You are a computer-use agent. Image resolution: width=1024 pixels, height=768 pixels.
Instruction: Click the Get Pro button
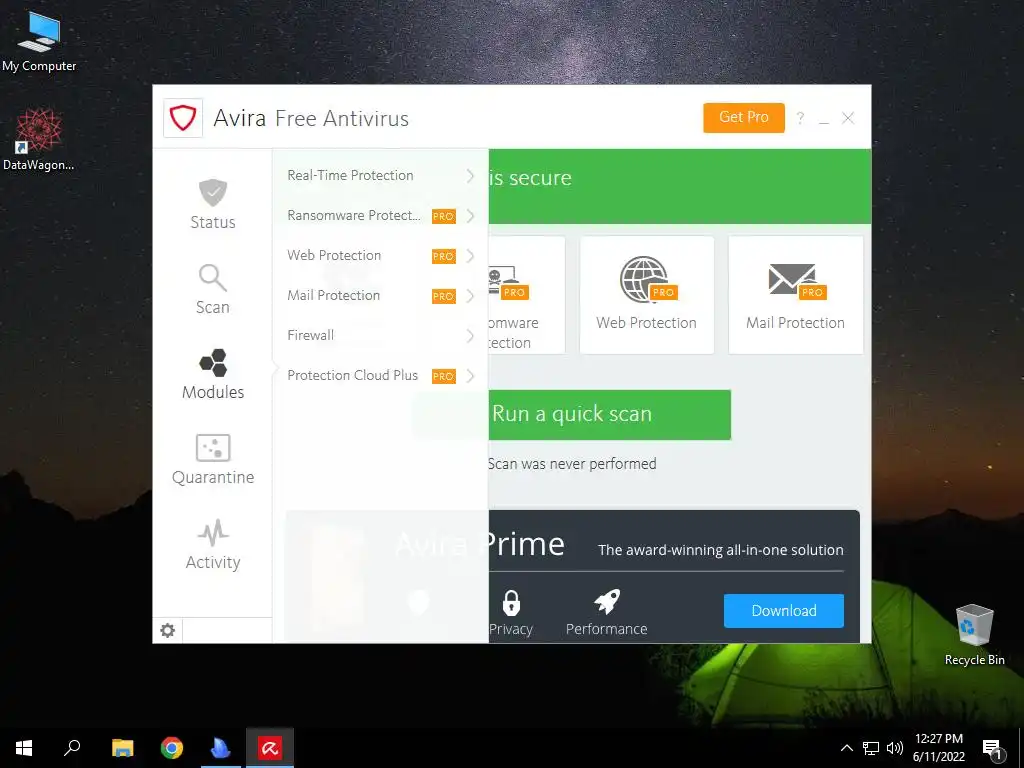coord(744,118)
